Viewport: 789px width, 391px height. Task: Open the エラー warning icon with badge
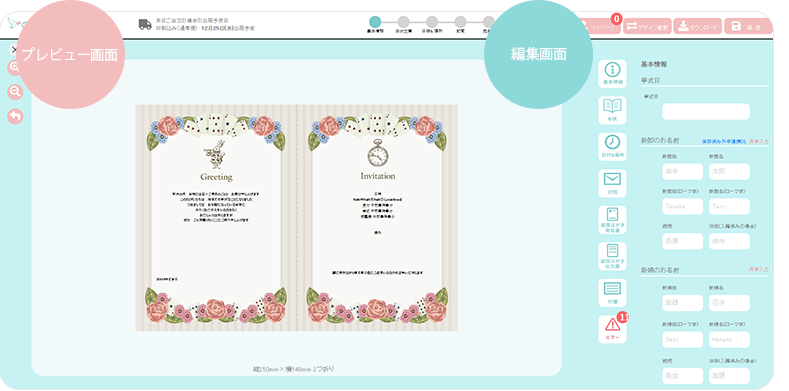pyautogui.click(x=612, y=329)
